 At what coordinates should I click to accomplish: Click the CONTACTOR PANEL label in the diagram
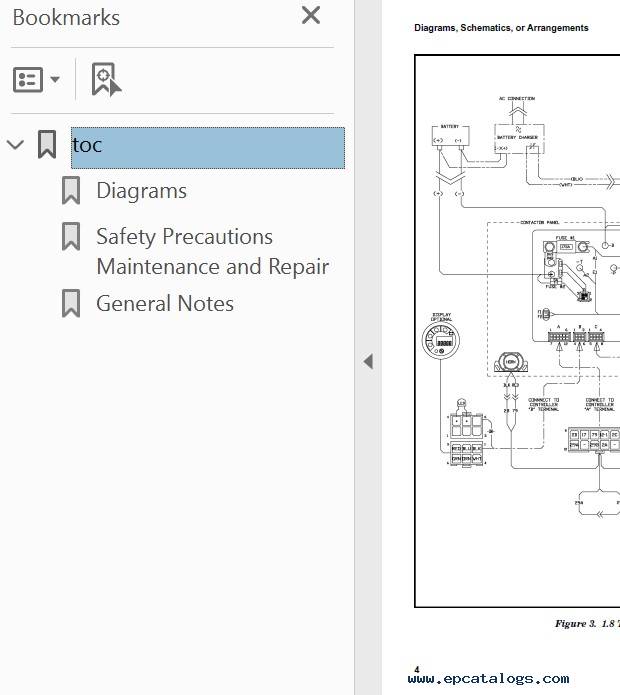coord(539,222)
